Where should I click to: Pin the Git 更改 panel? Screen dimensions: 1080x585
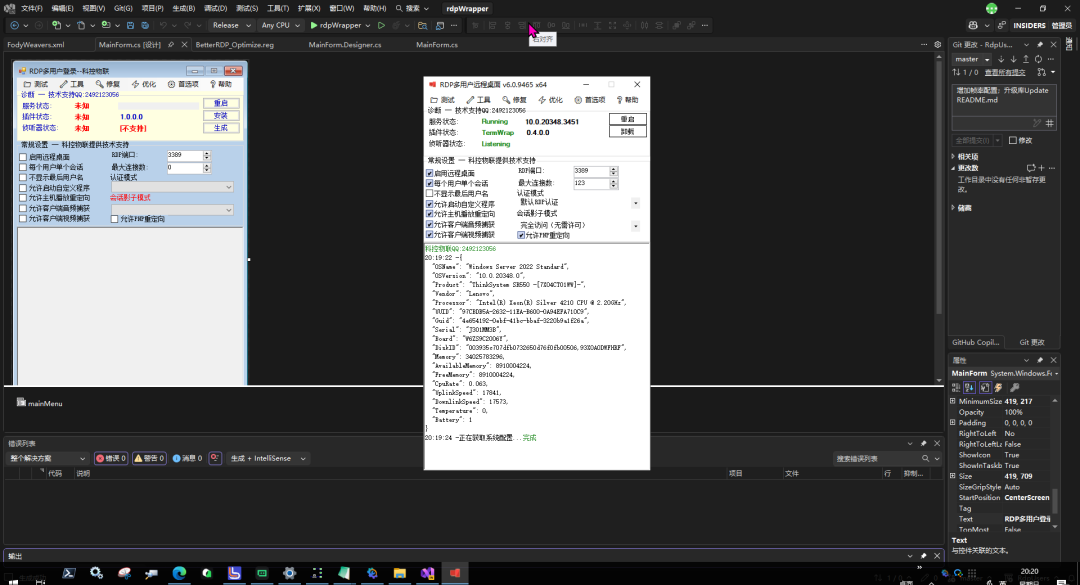point(1040,45)
